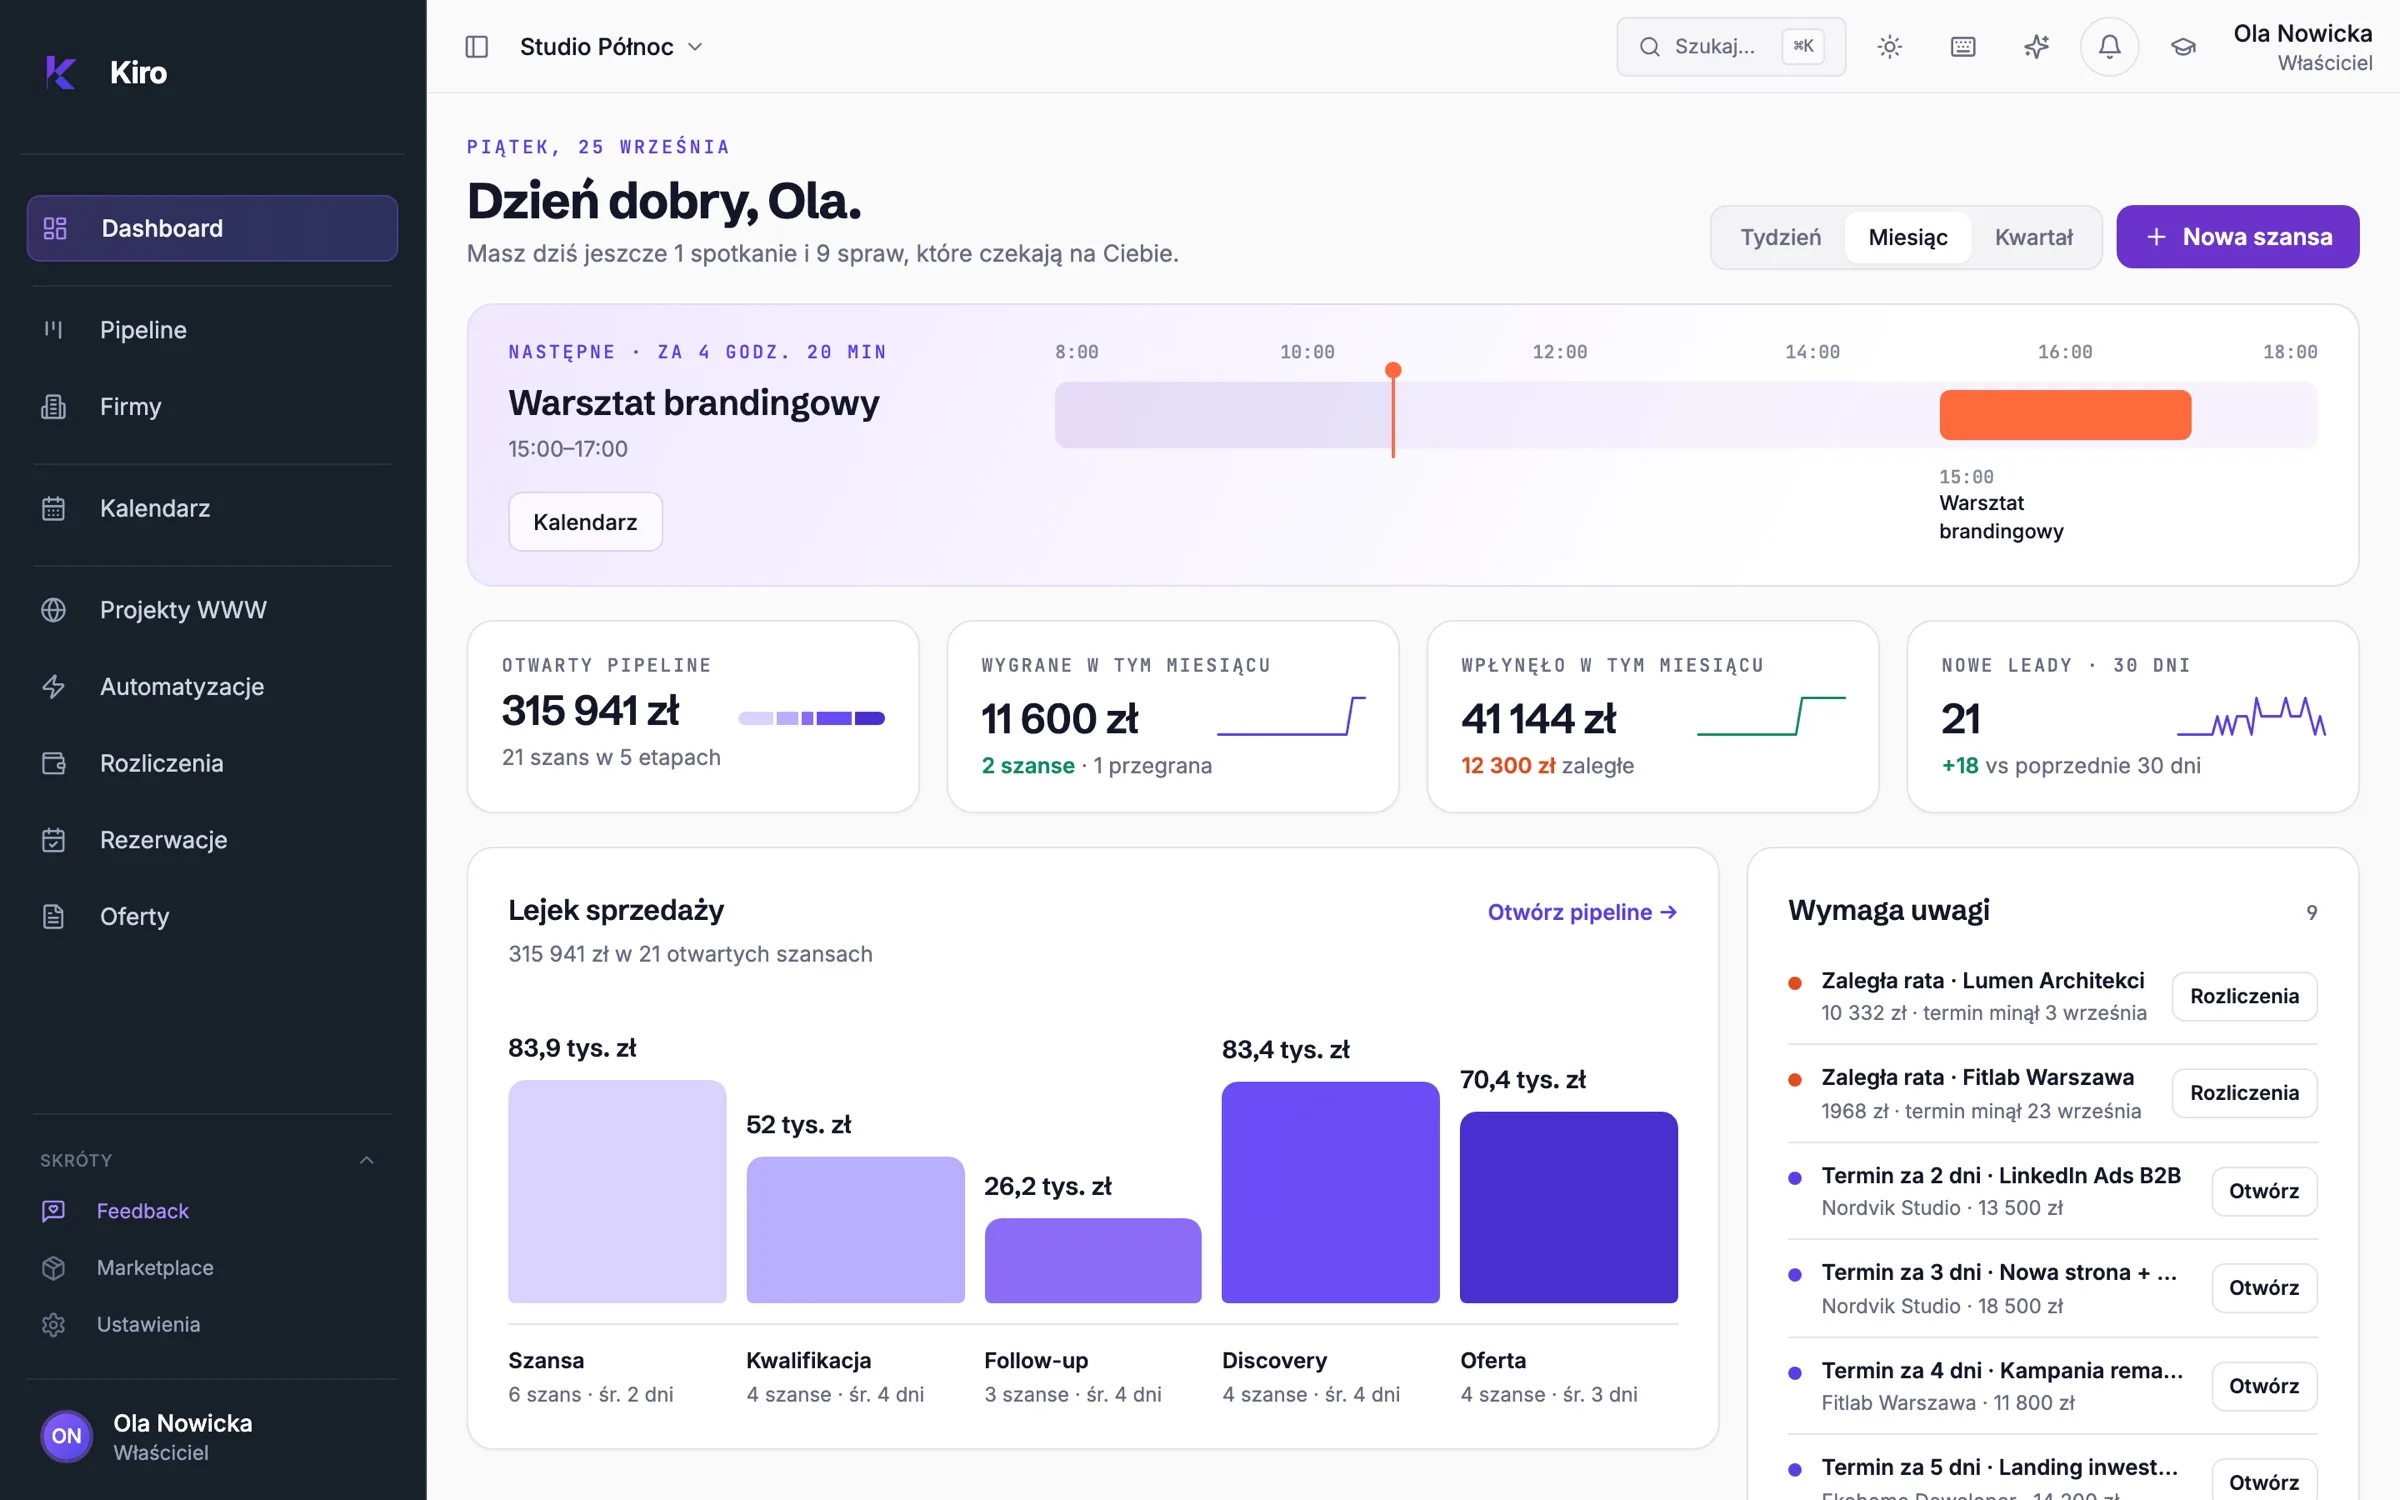The height and width of the screenshot is (1500, 2400).
Task: Click the graduation cap help icon
Action: (x=2183, y=47)
